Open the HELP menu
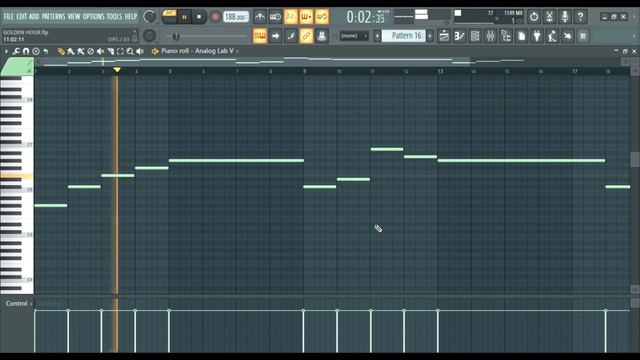The height and width of the screenshot is (360, 640). [x=131, y=17]
